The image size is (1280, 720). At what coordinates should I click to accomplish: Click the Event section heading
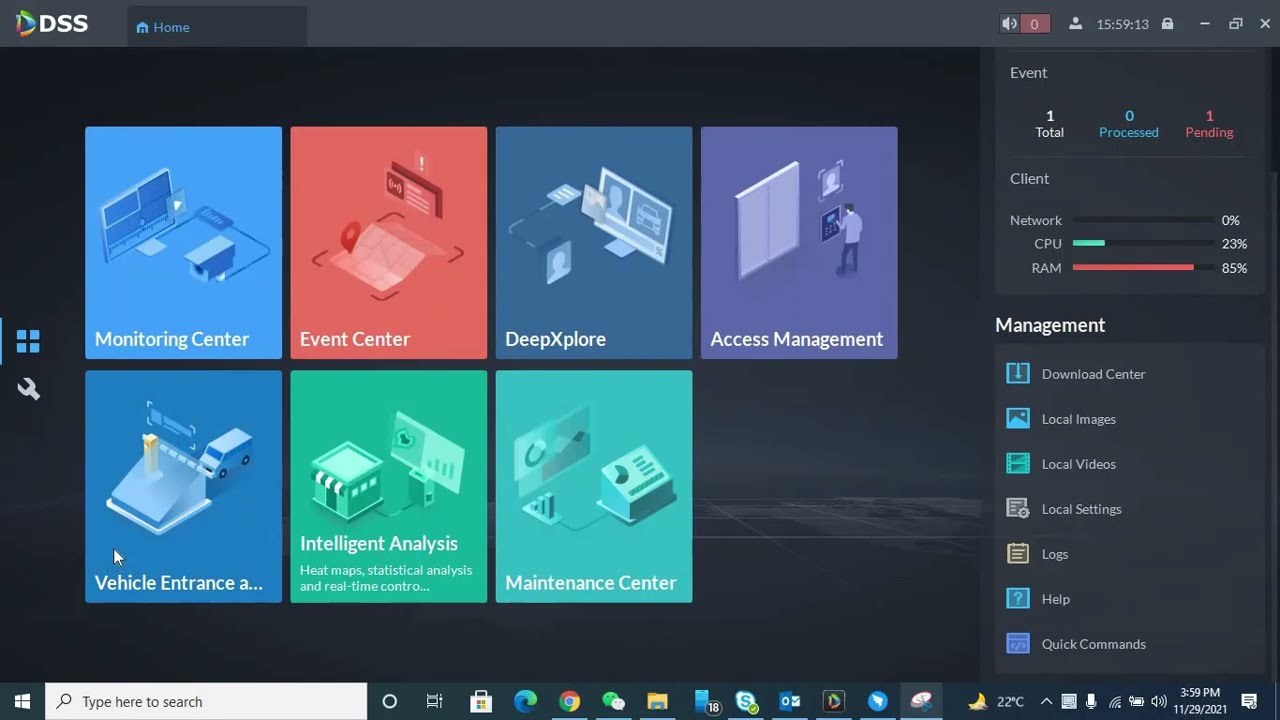(x=1028, y=72)
